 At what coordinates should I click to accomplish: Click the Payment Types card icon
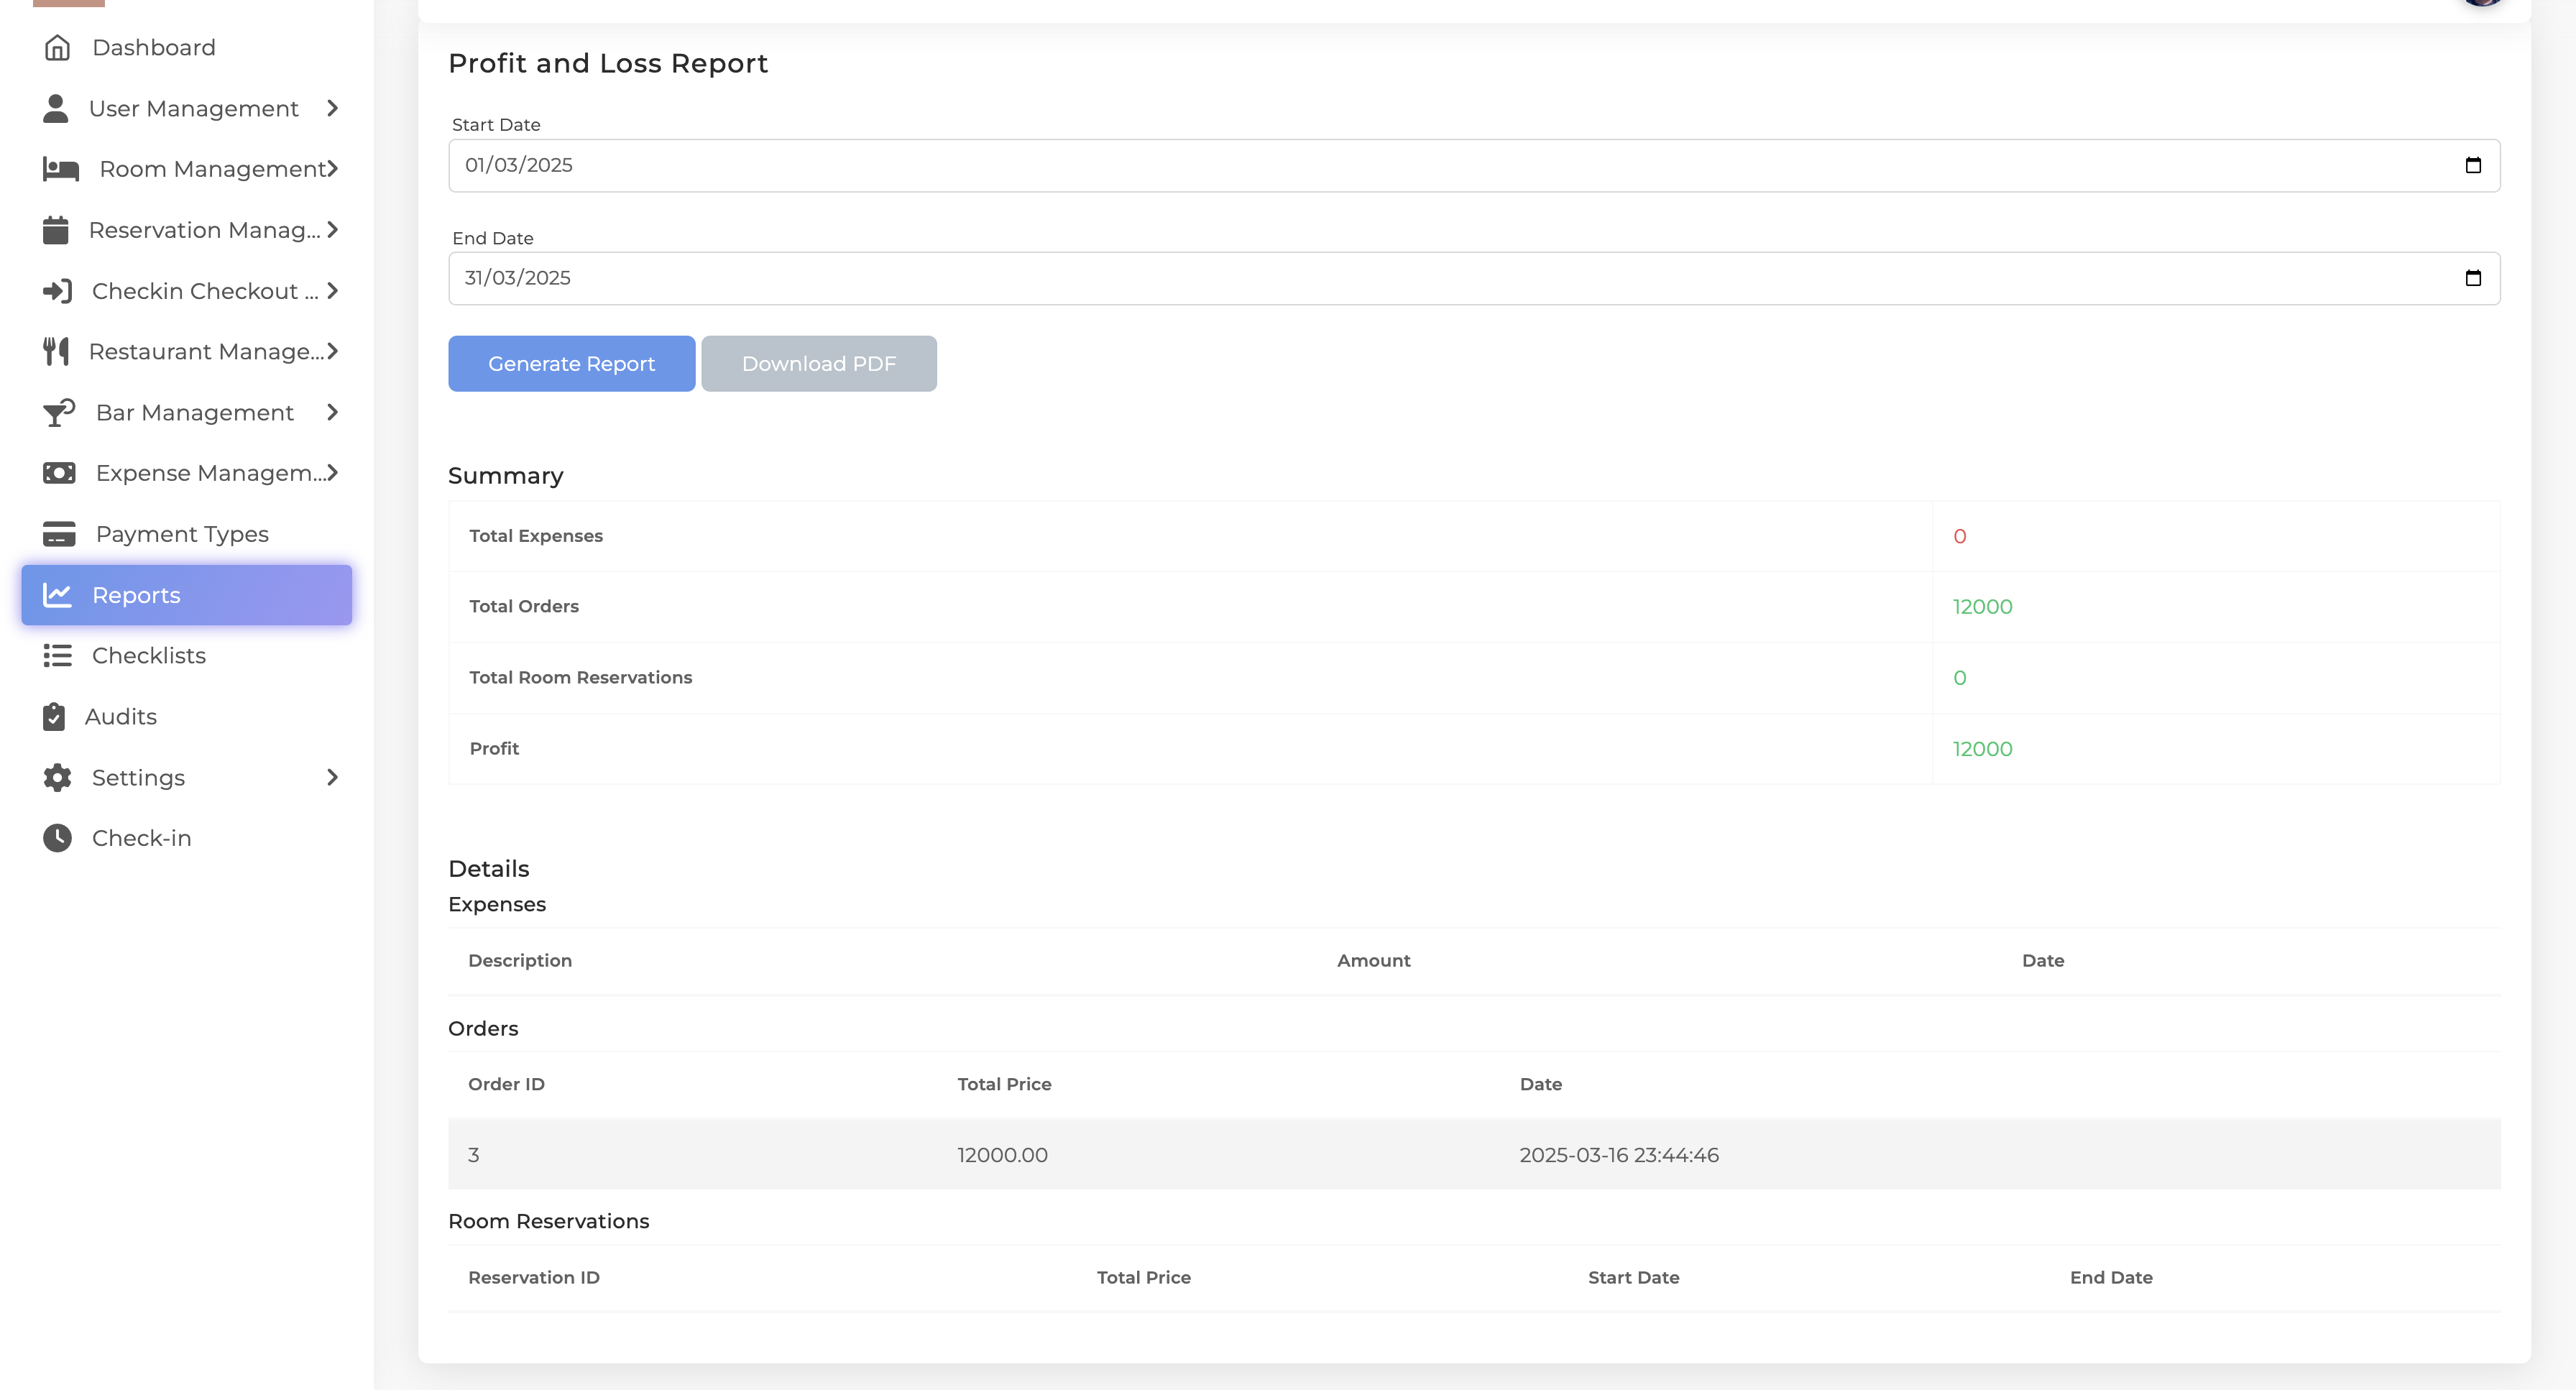click(x=58, y=533)
